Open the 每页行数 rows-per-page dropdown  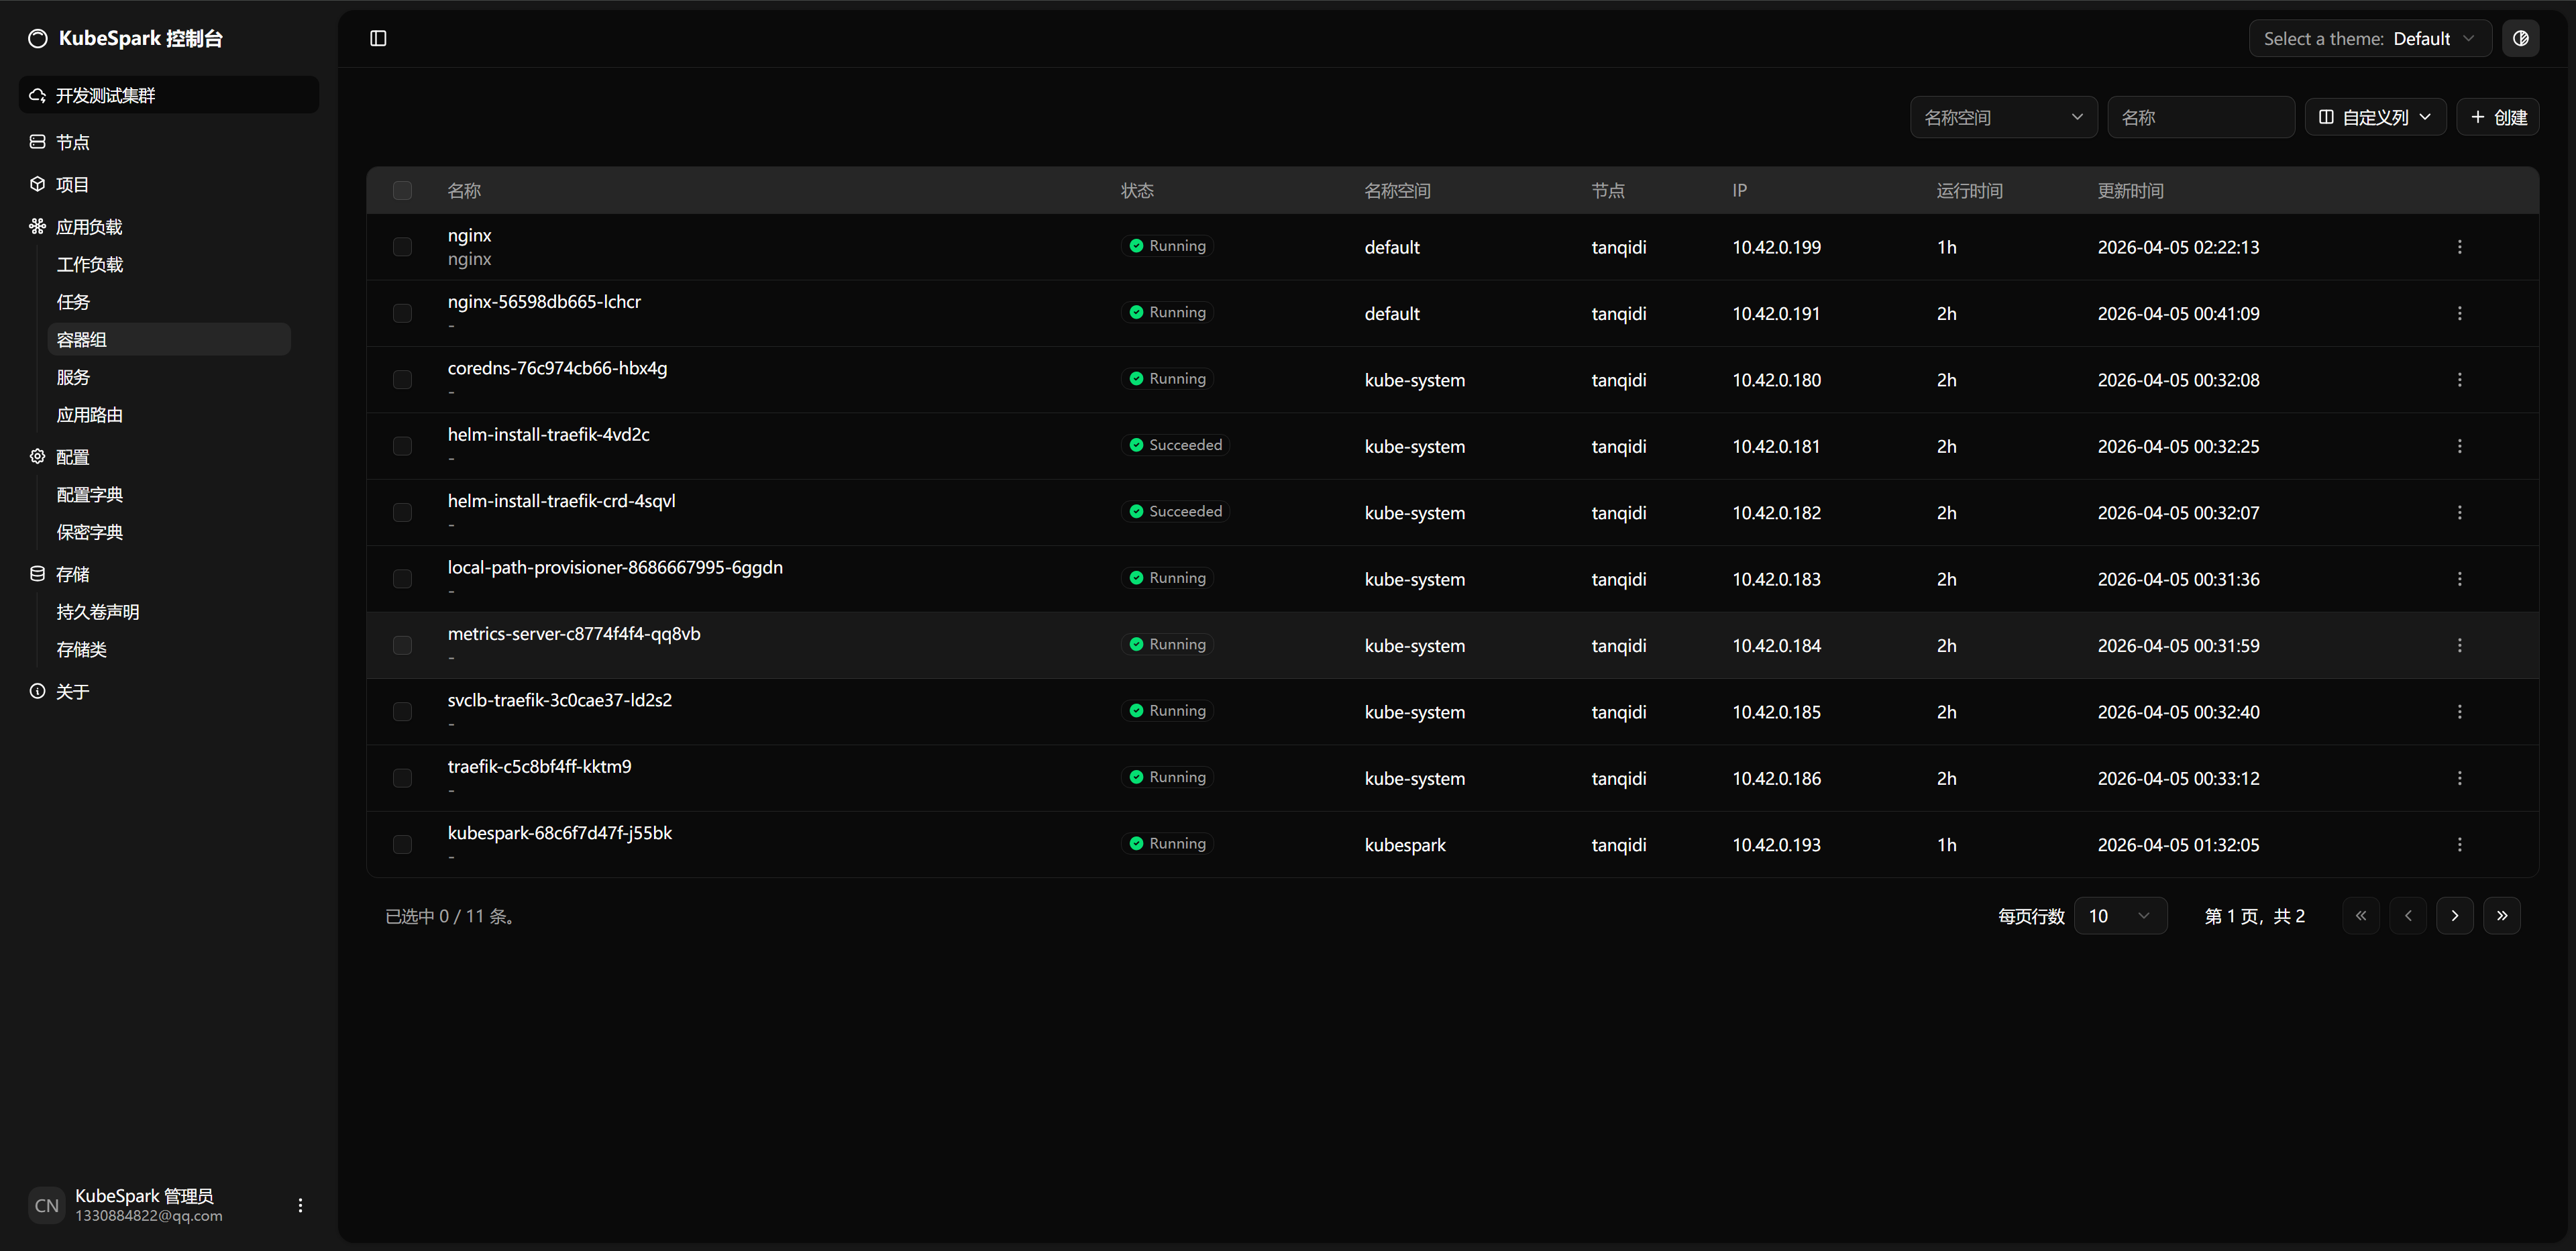2119,915
